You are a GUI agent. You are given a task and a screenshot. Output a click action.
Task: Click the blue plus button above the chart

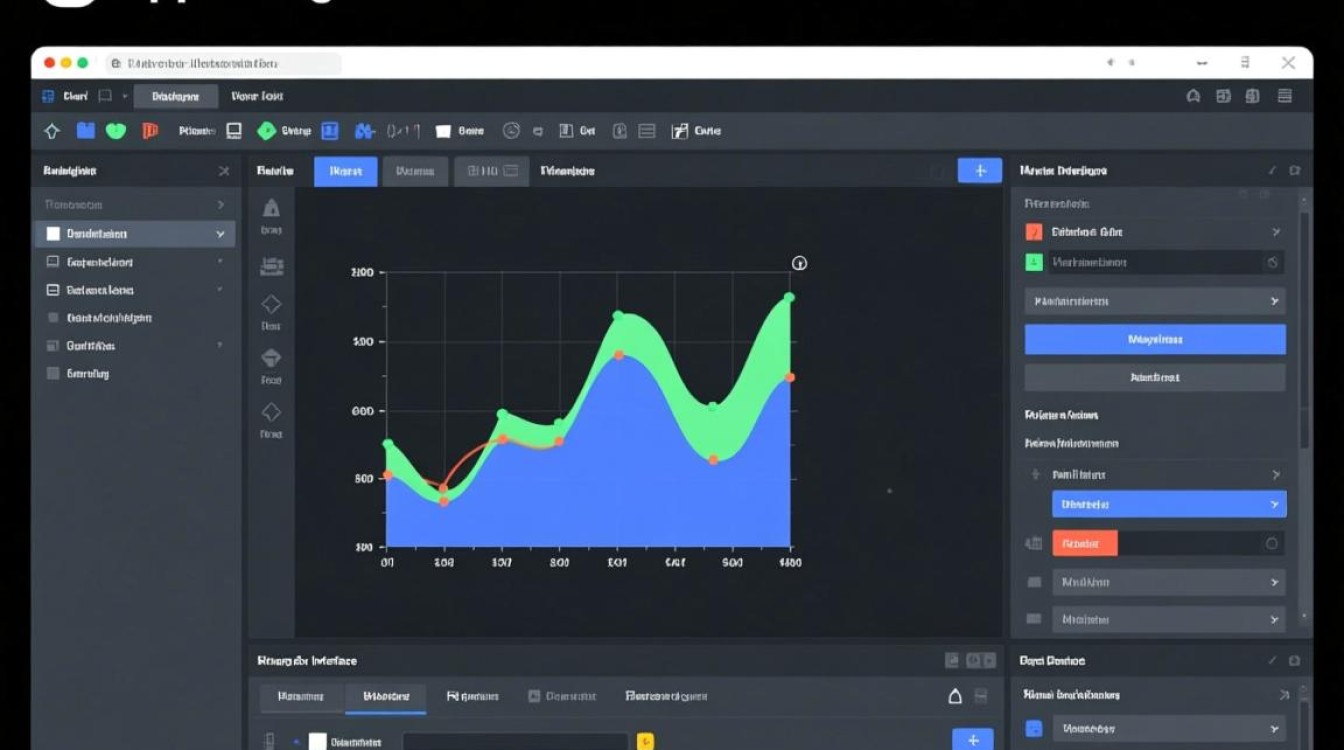(x=979, y=171)
